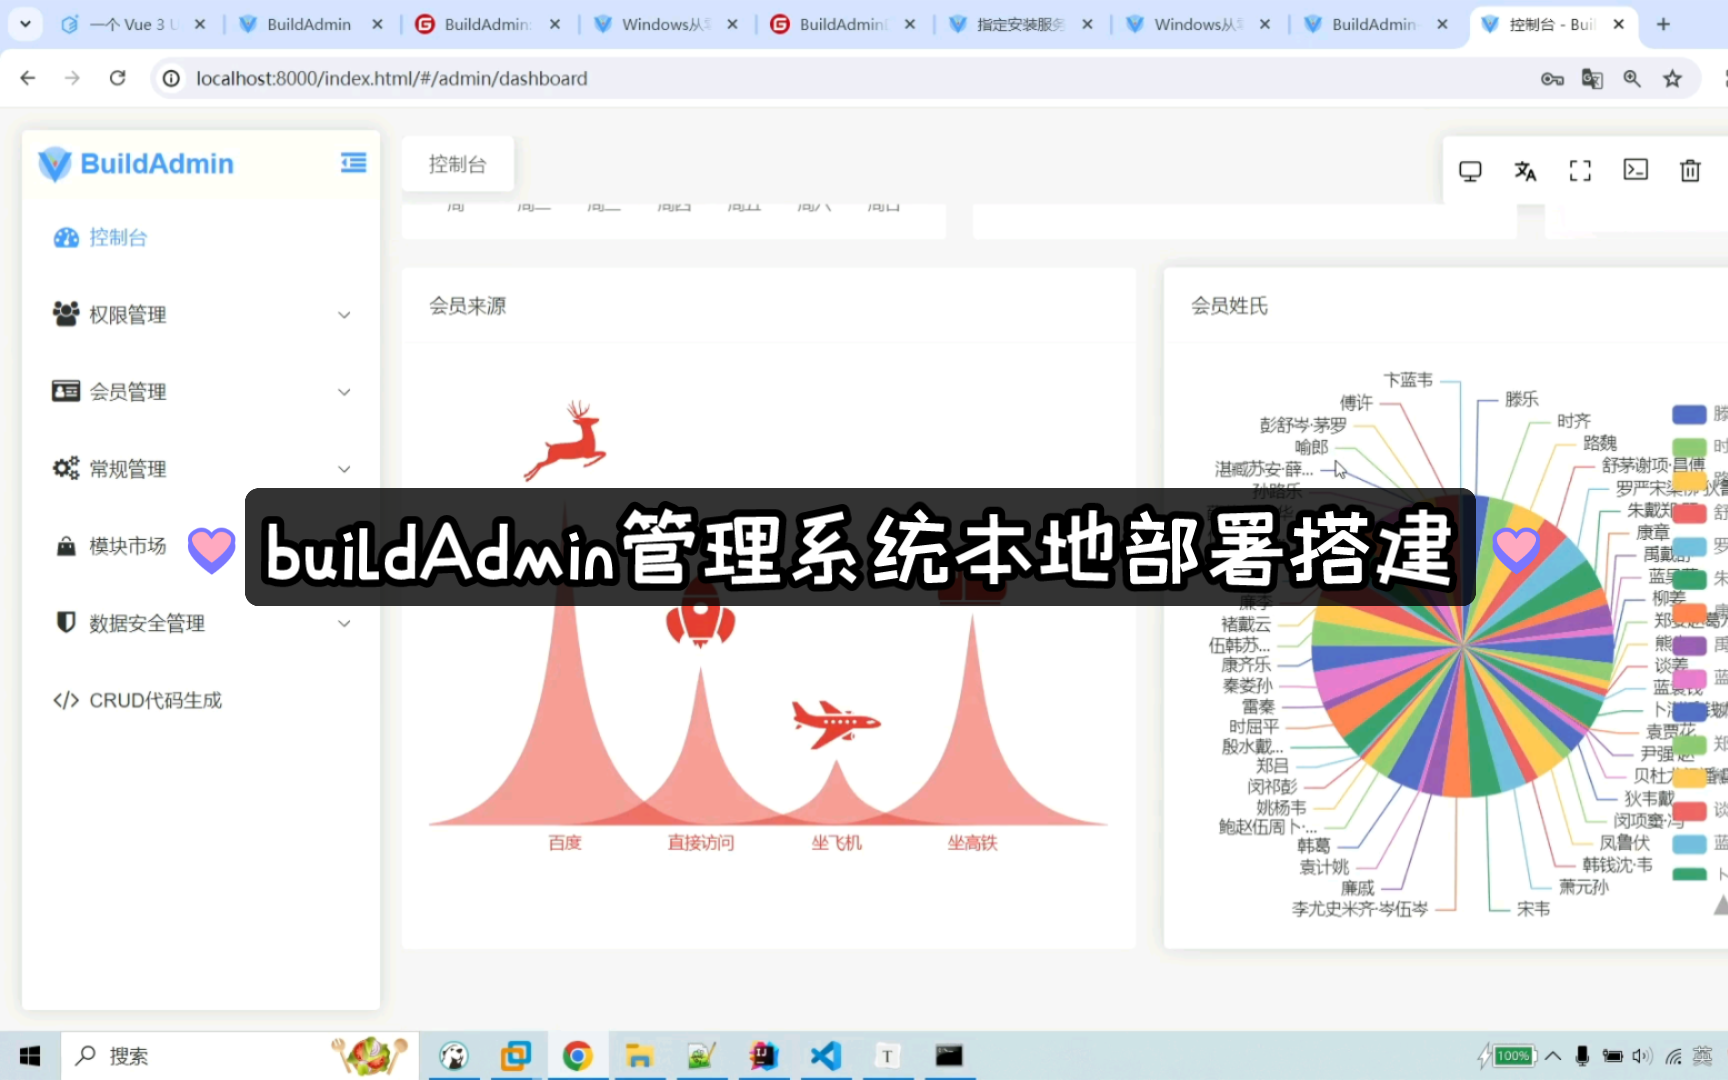Screen dimensions: 1728x1080
Task: Open the language switch icon
Action: click(x=1525, y=171)
